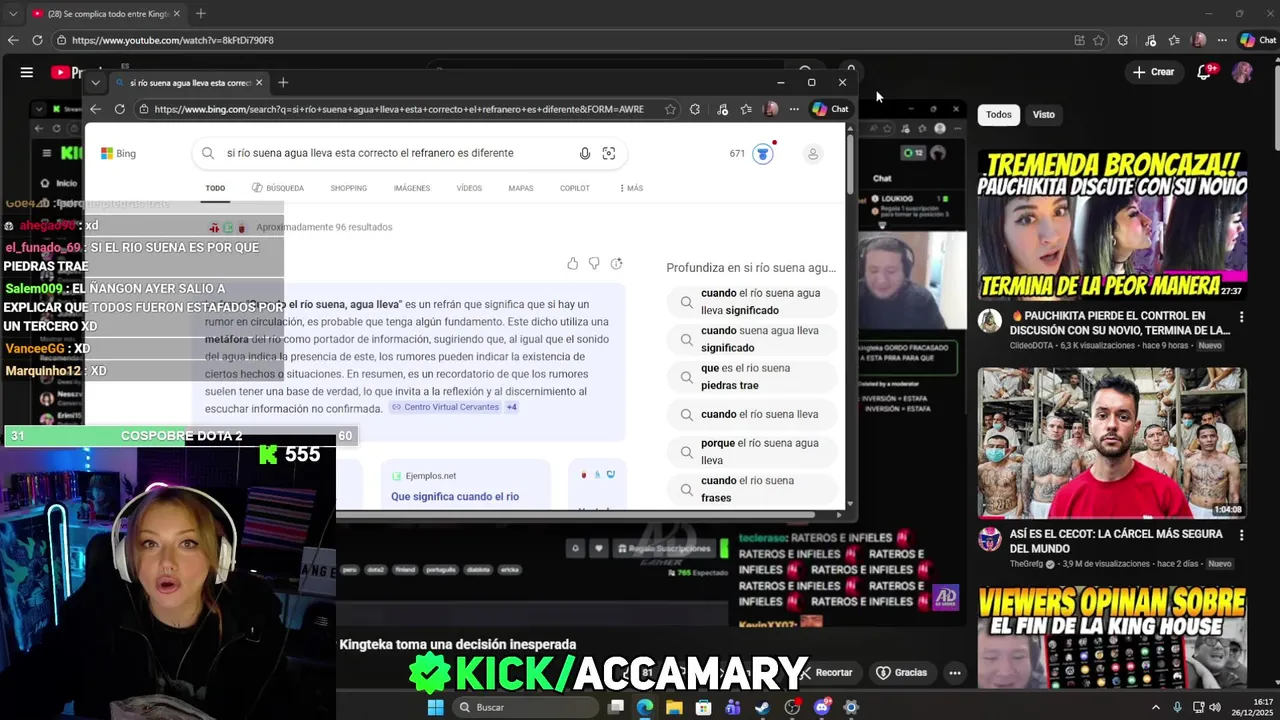Screen dimensions: 1280x720
Task: Switch to the BÚSQUEDA tab
Action: click(x=278, y=188)
